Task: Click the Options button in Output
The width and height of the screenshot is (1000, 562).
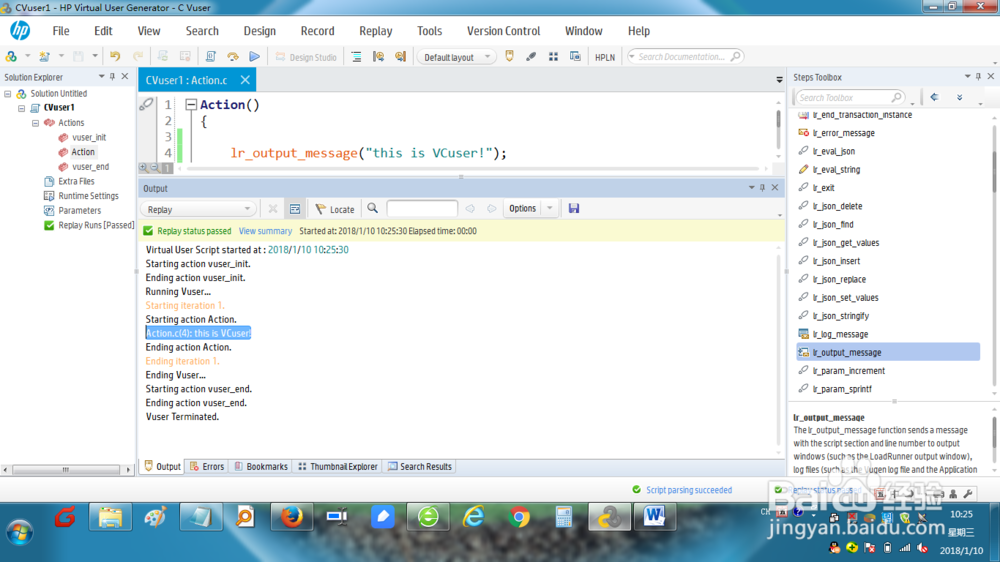Action: click(522, 209)
